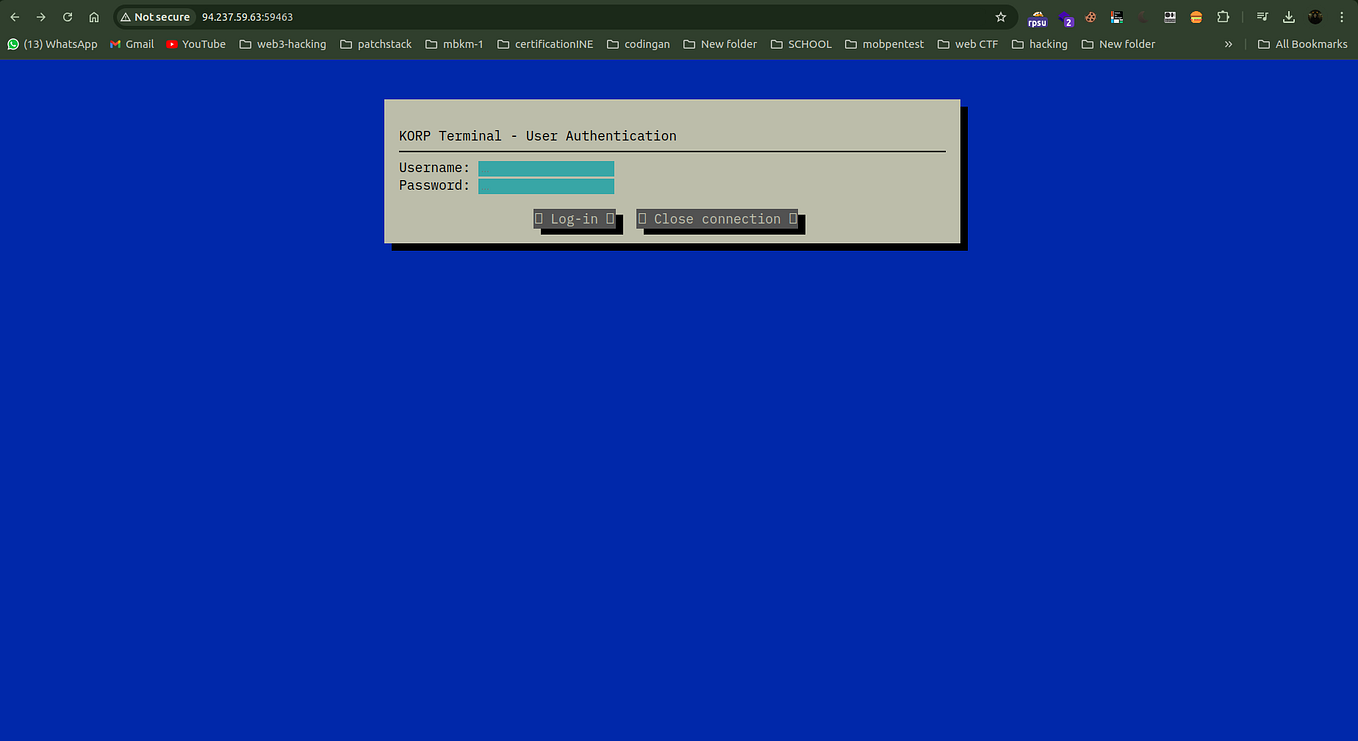This screenshot has height=741, width=1358.
Task: Open the three-dot Chrome menu
Action: tap(1342, 16)
